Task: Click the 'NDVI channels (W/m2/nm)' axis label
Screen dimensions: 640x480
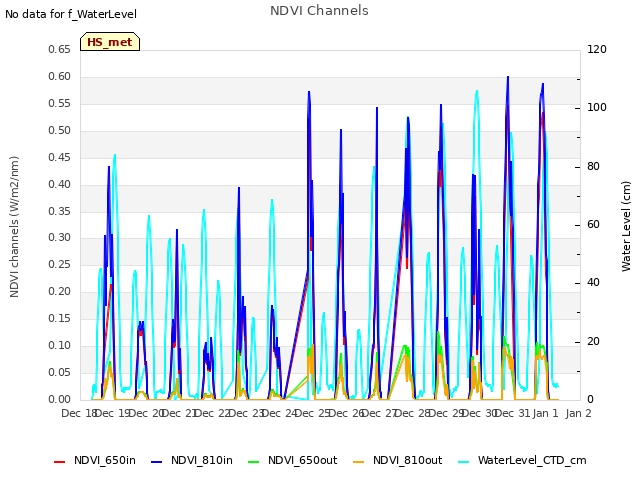Action: (14, 227)
